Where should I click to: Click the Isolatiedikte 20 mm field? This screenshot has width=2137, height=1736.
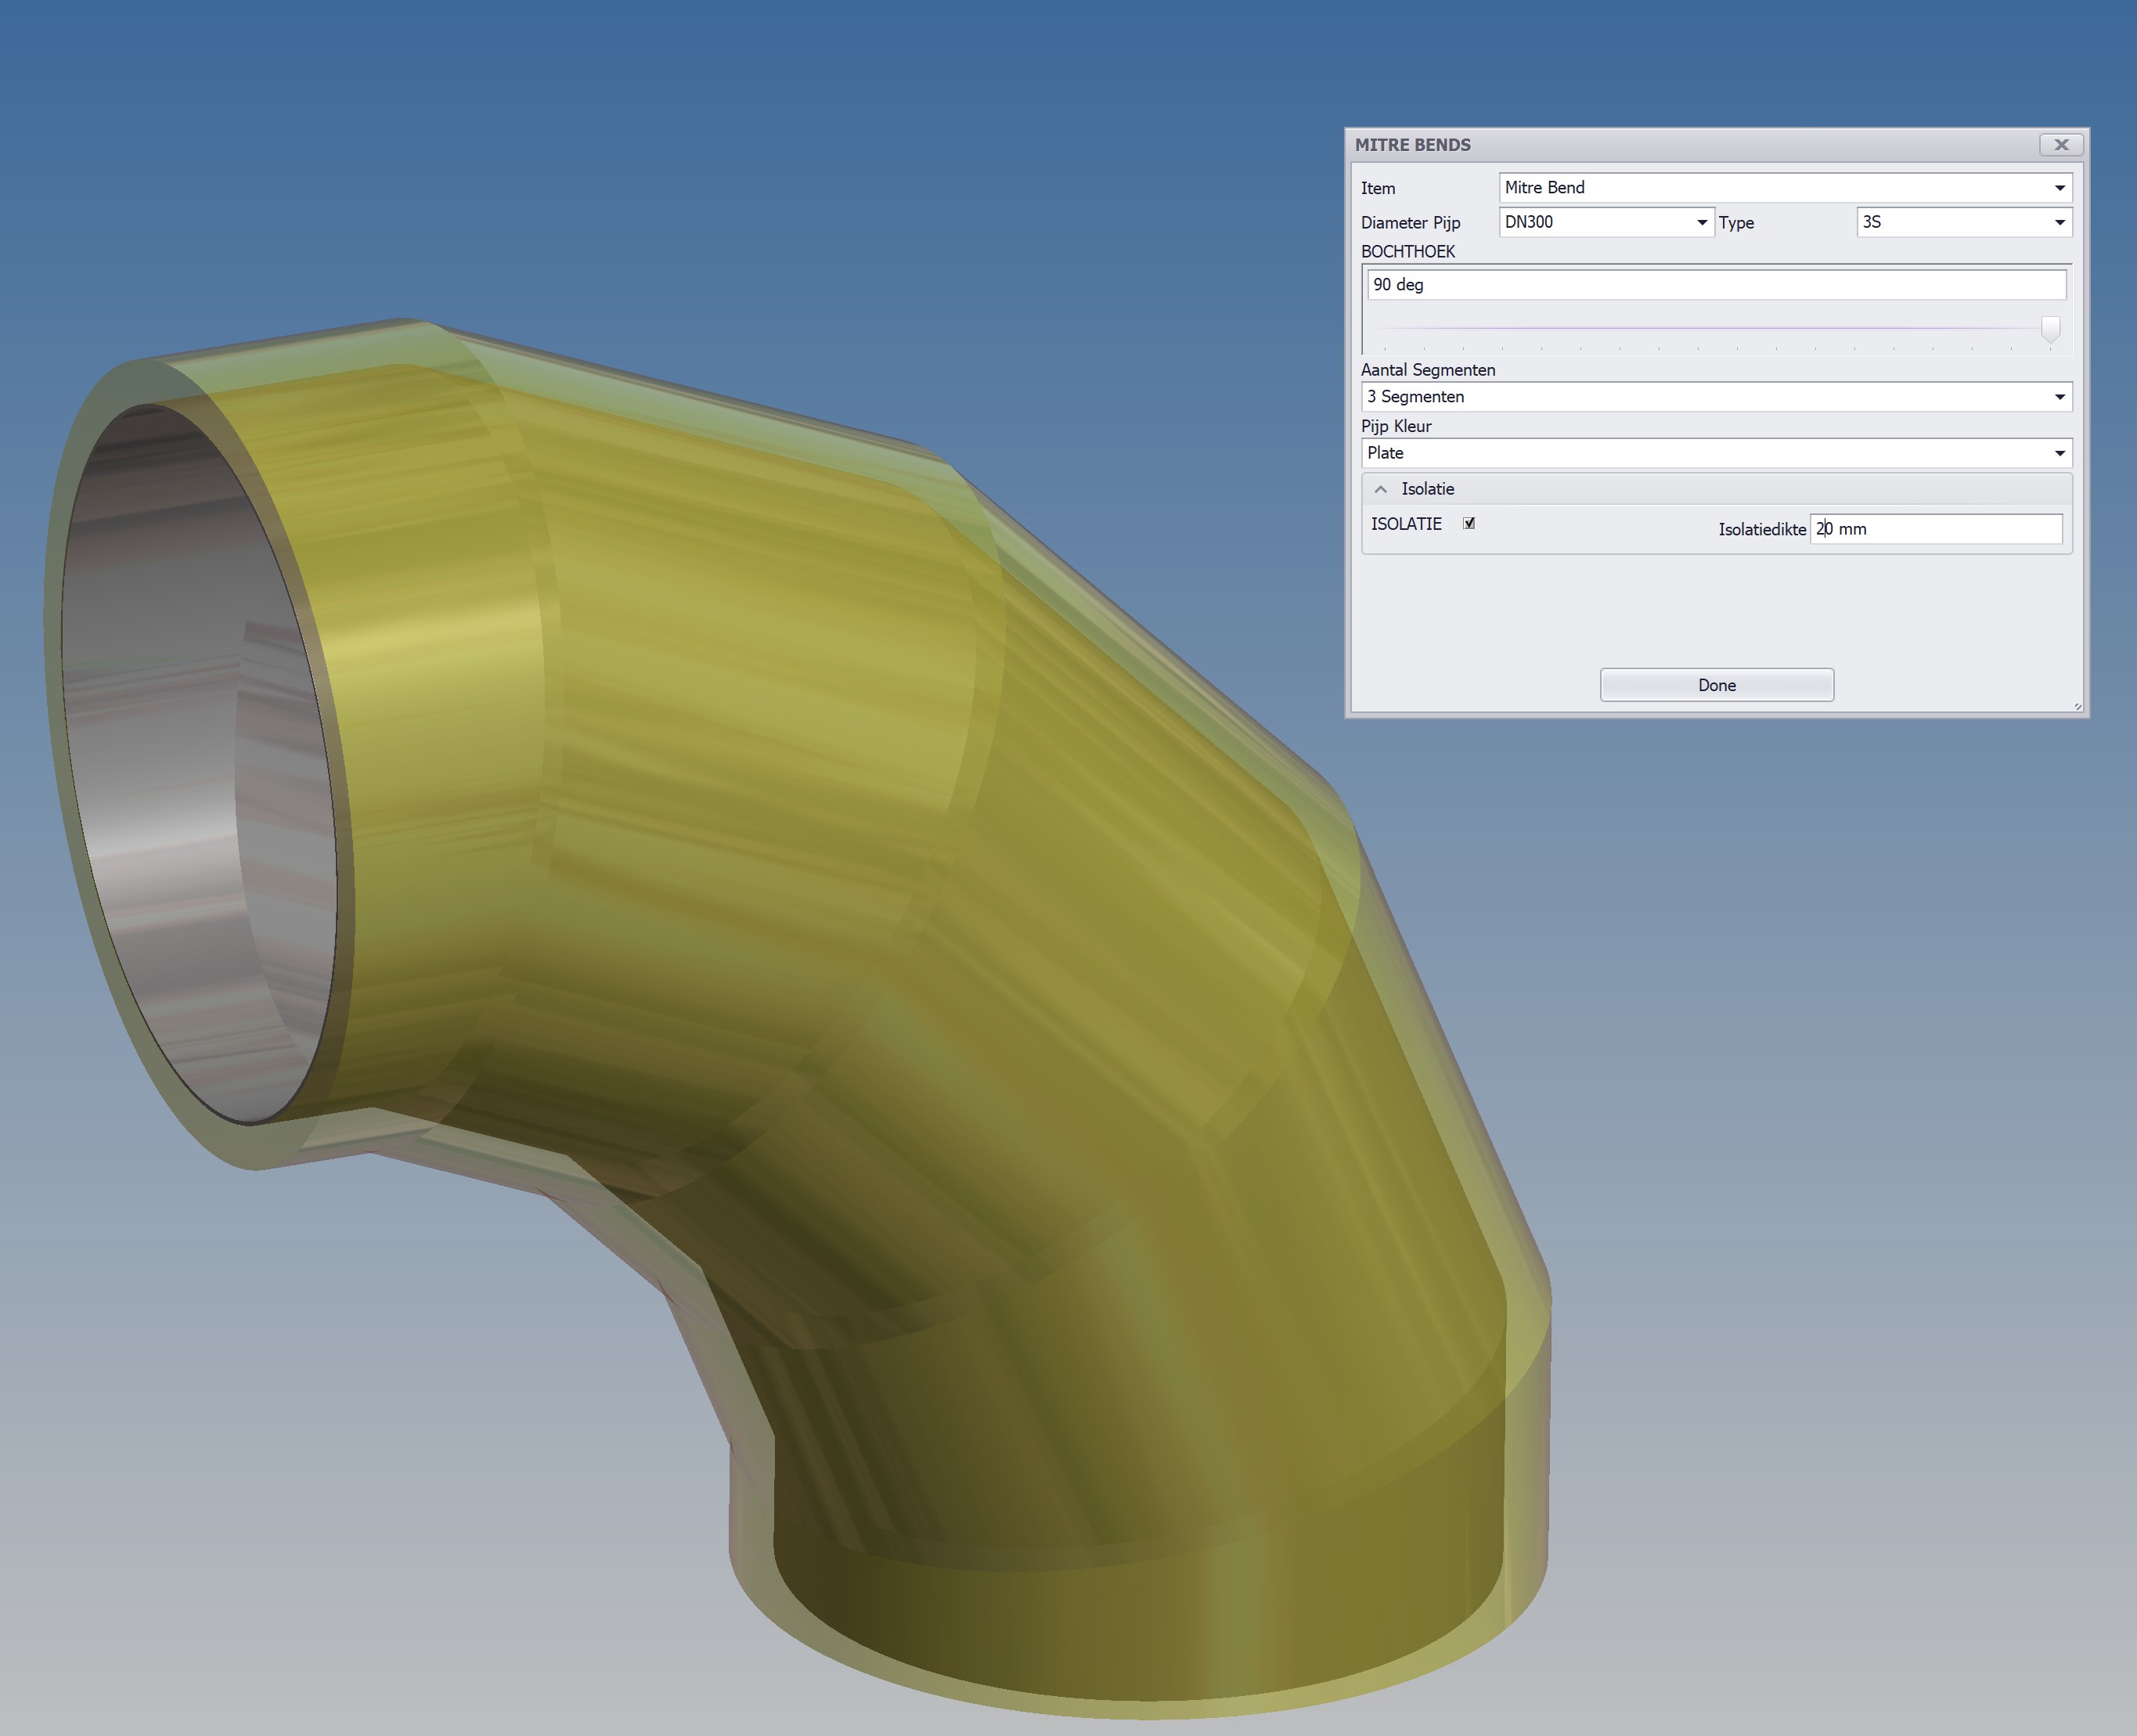coord(1935,529)
